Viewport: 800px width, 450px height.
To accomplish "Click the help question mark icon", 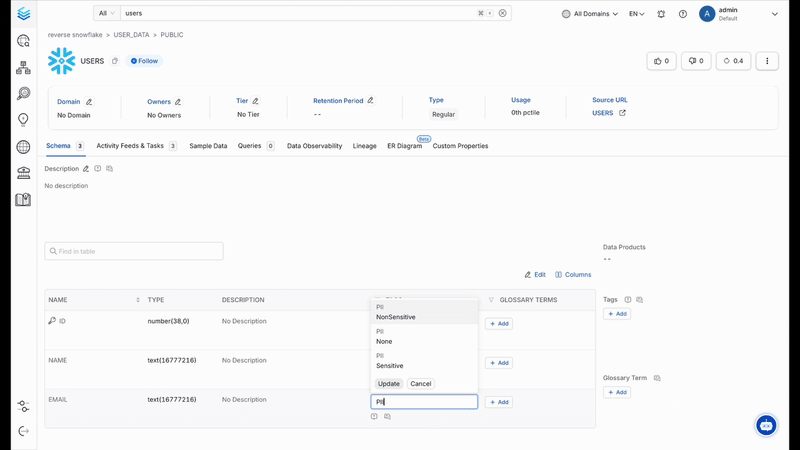I will coord(683,14).
